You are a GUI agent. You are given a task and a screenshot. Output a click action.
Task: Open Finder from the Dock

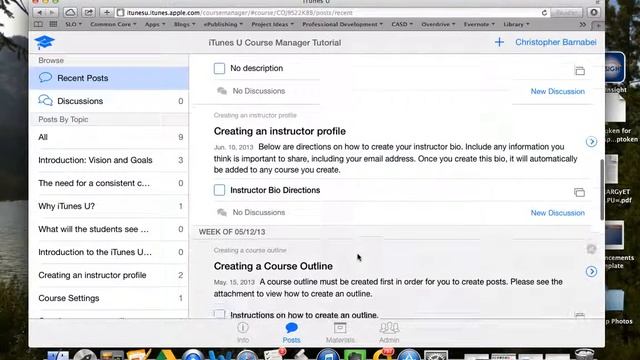tap(58, 355)
